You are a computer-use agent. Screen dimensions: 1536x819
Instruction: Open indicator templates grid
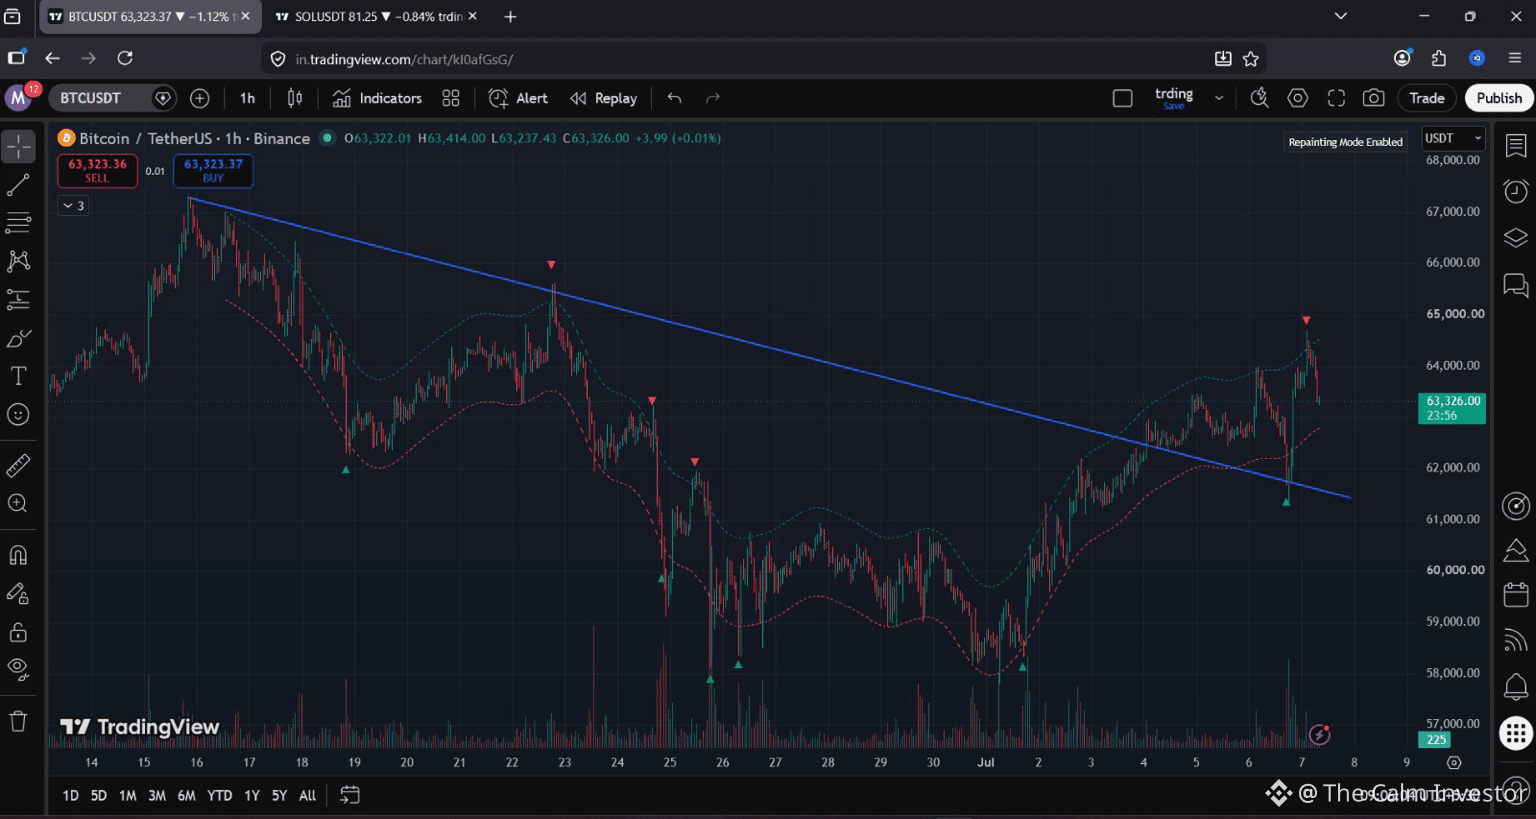pos(451,98)
